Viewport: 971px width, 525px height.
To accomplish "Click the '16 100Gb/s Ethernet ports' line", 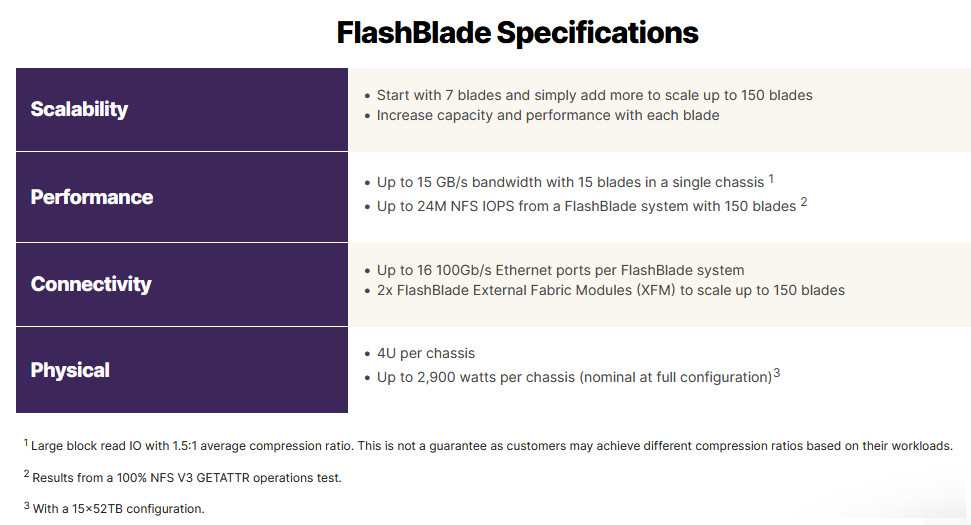I will [x=560, y=271].
